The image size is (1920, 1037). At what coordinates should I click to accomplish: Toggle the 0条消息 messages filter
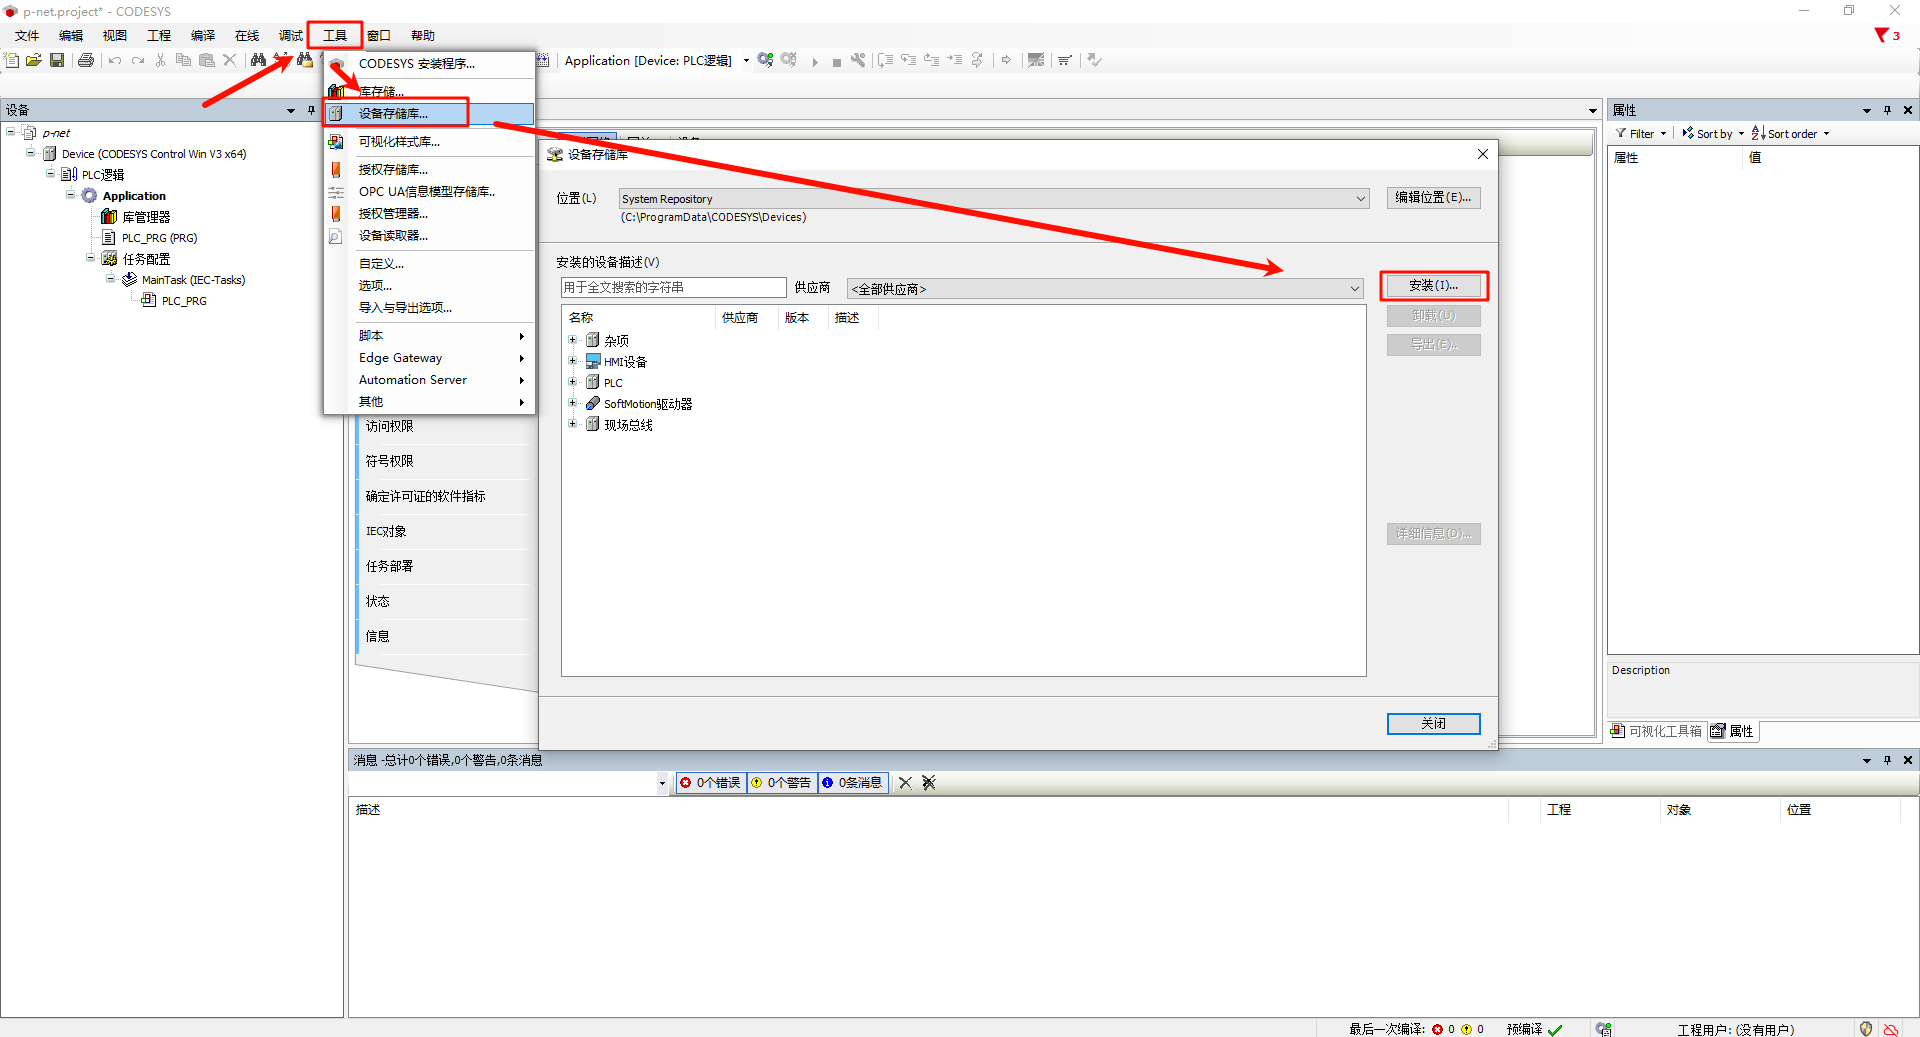853,783
